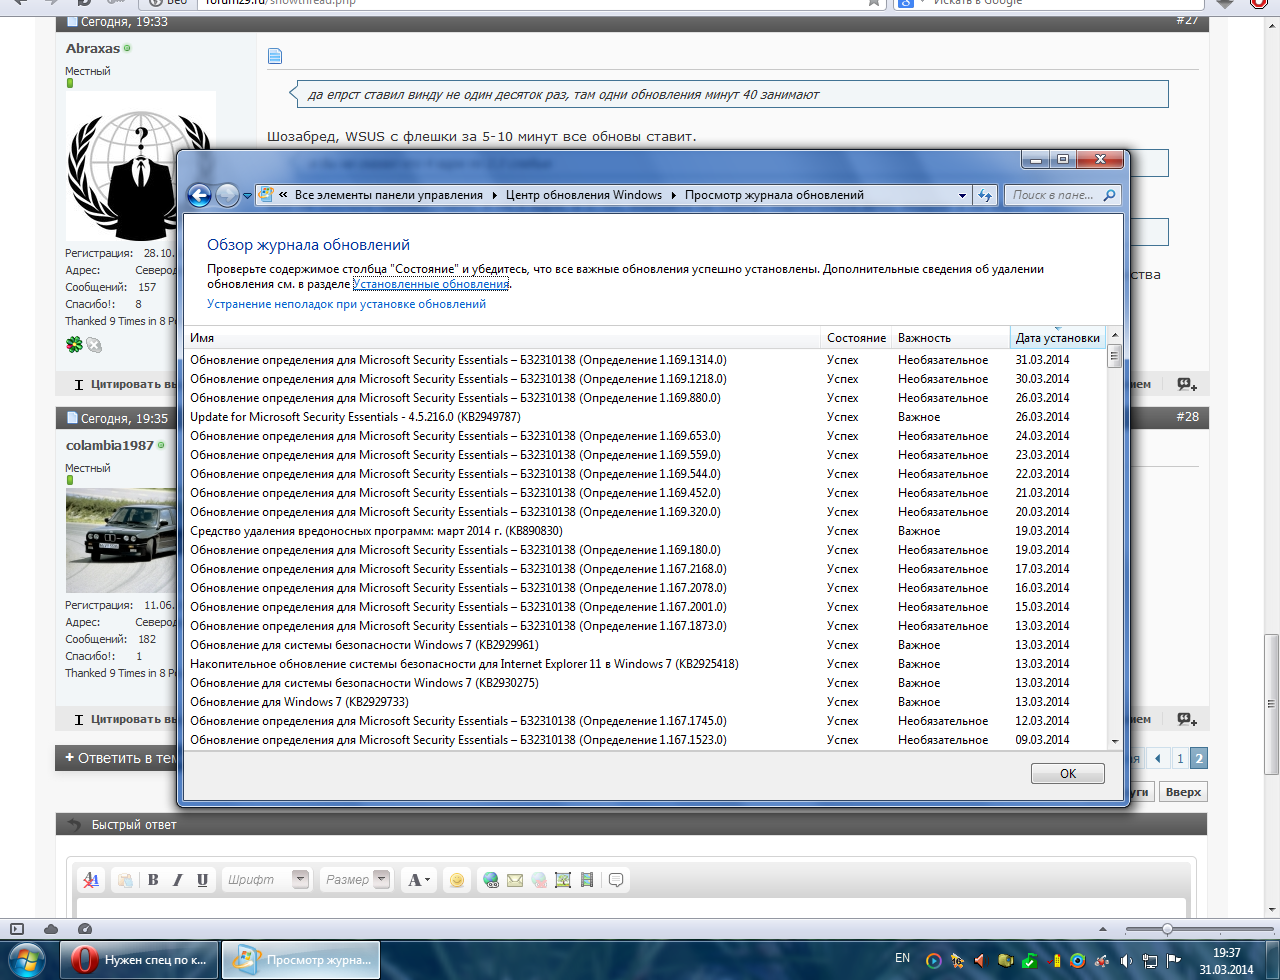Click insert email envelope icon

coord(515,880)
